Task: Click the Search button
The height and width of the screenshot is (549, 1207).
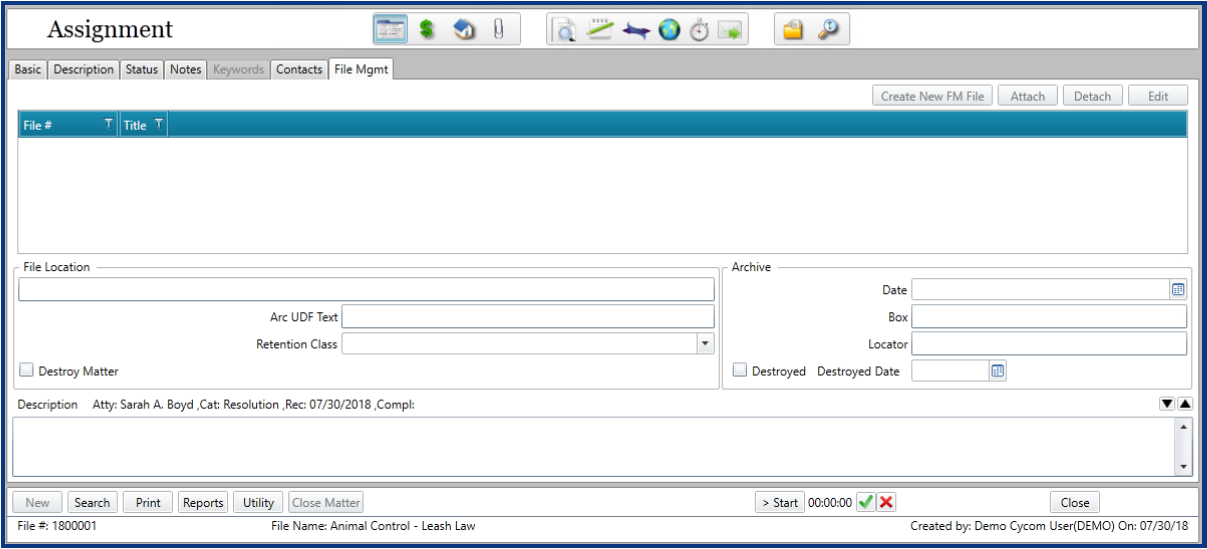Action: (92, 503)
